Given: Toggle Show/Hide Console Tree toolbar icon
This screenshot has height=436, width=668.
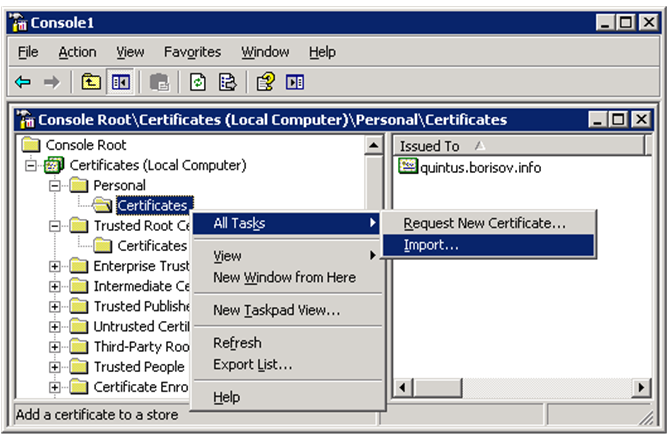Looking at the screenshot, I should click(x=120, y=82).
